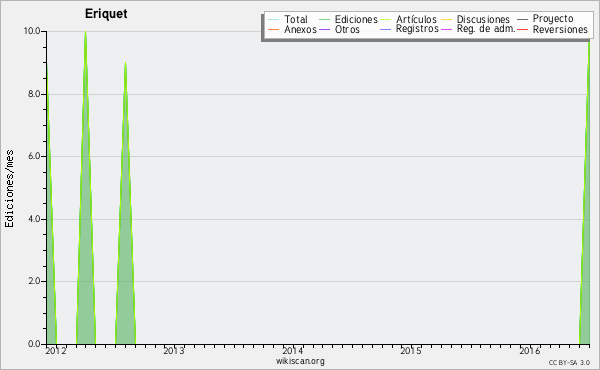The image size is (600, 370).
Task: Click the 4.0 y-axis value
Action: [x=34, y=219]
